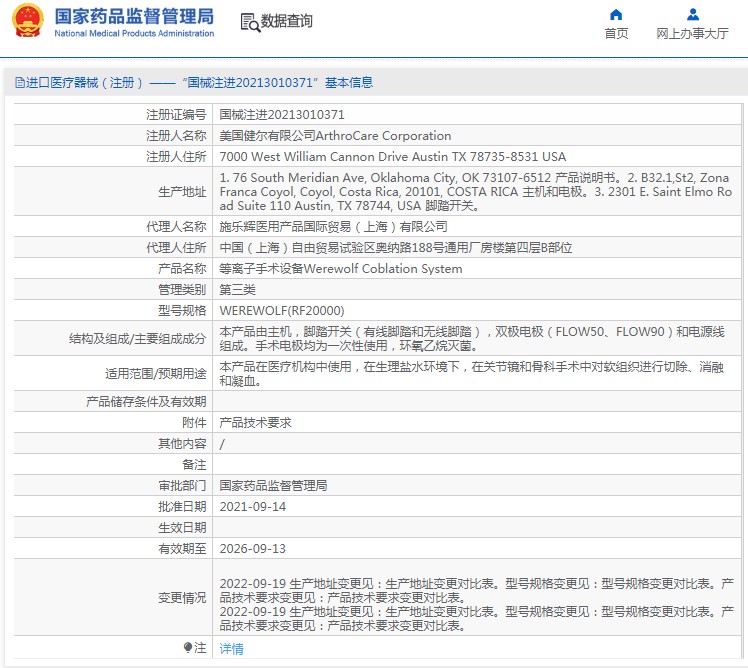The image size is (748, 668).
Task: Click 管理类别 row label
Action: click(x=182, y=290)
